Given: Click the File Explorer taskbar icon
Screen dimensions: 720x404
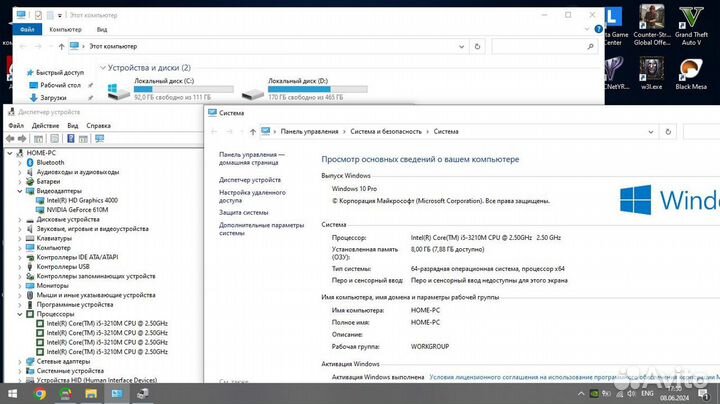Looking at the screenshot, I should tap(91, 394).
